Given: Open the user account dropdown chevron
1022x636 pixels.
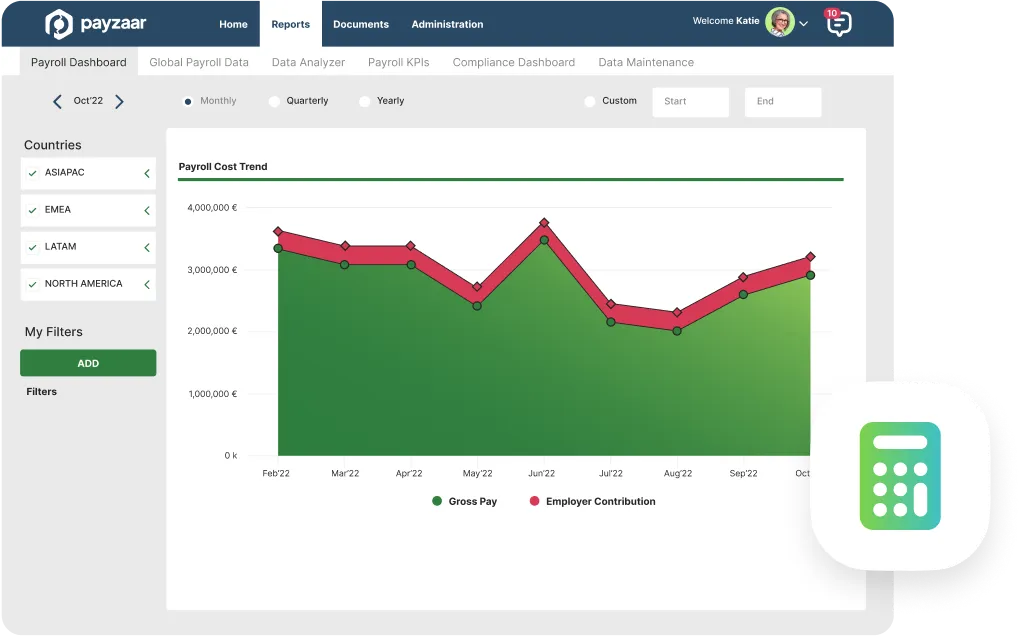Looking at the screenshot, I should pyautogui.click(x=804, y=21).
